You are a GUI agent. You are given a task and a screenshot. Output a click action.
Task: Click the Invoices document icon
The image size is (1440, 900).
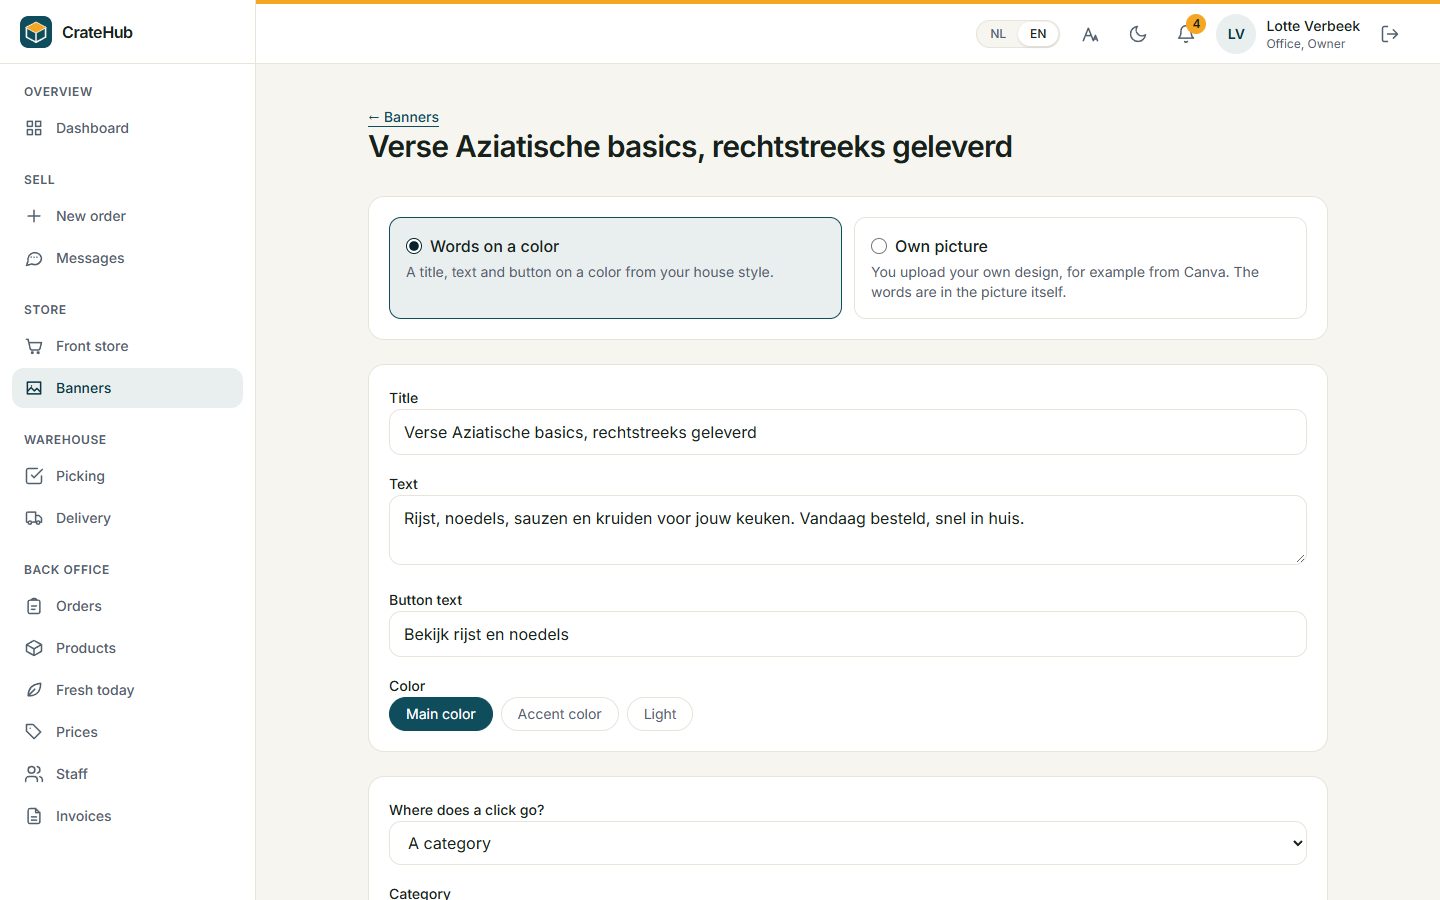[x=34, y=816]
